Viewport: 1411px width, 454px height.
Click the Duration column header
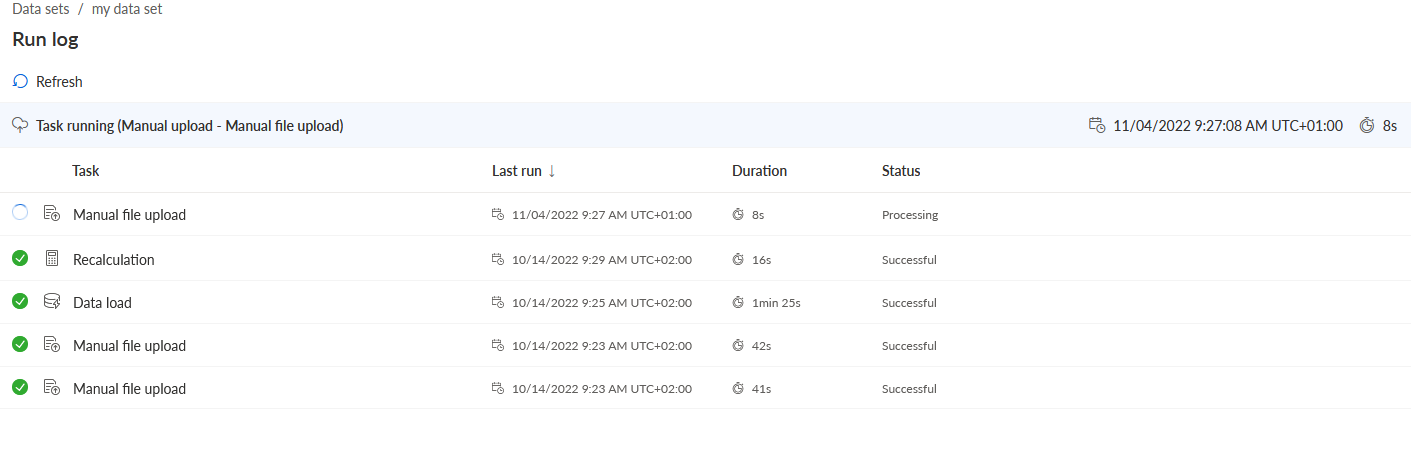[759, 171]
